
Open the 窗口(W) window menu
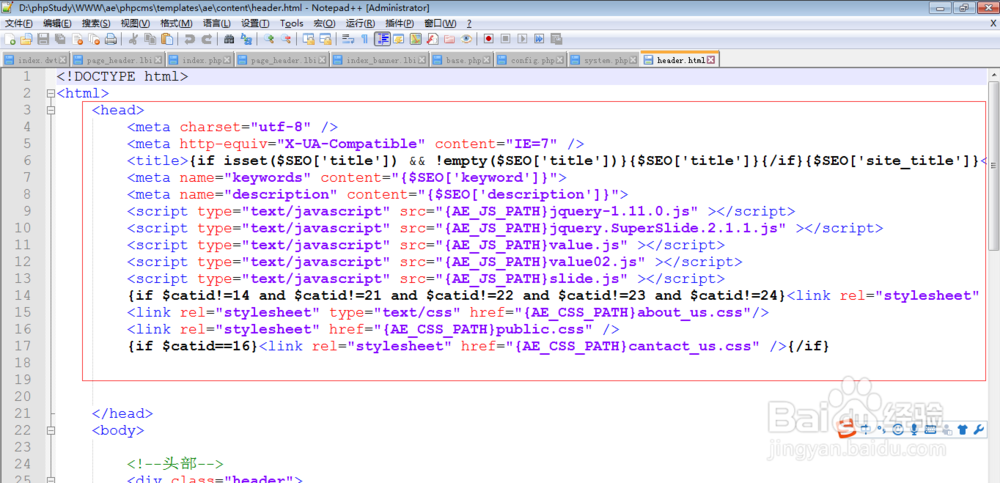440,23
